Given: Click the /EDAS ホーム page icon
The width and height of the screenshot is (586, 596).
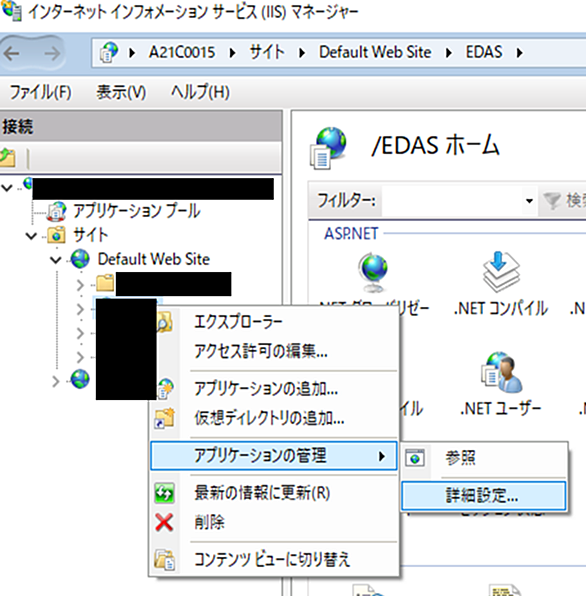Looking at the screenshot, I should pos(328,148).
